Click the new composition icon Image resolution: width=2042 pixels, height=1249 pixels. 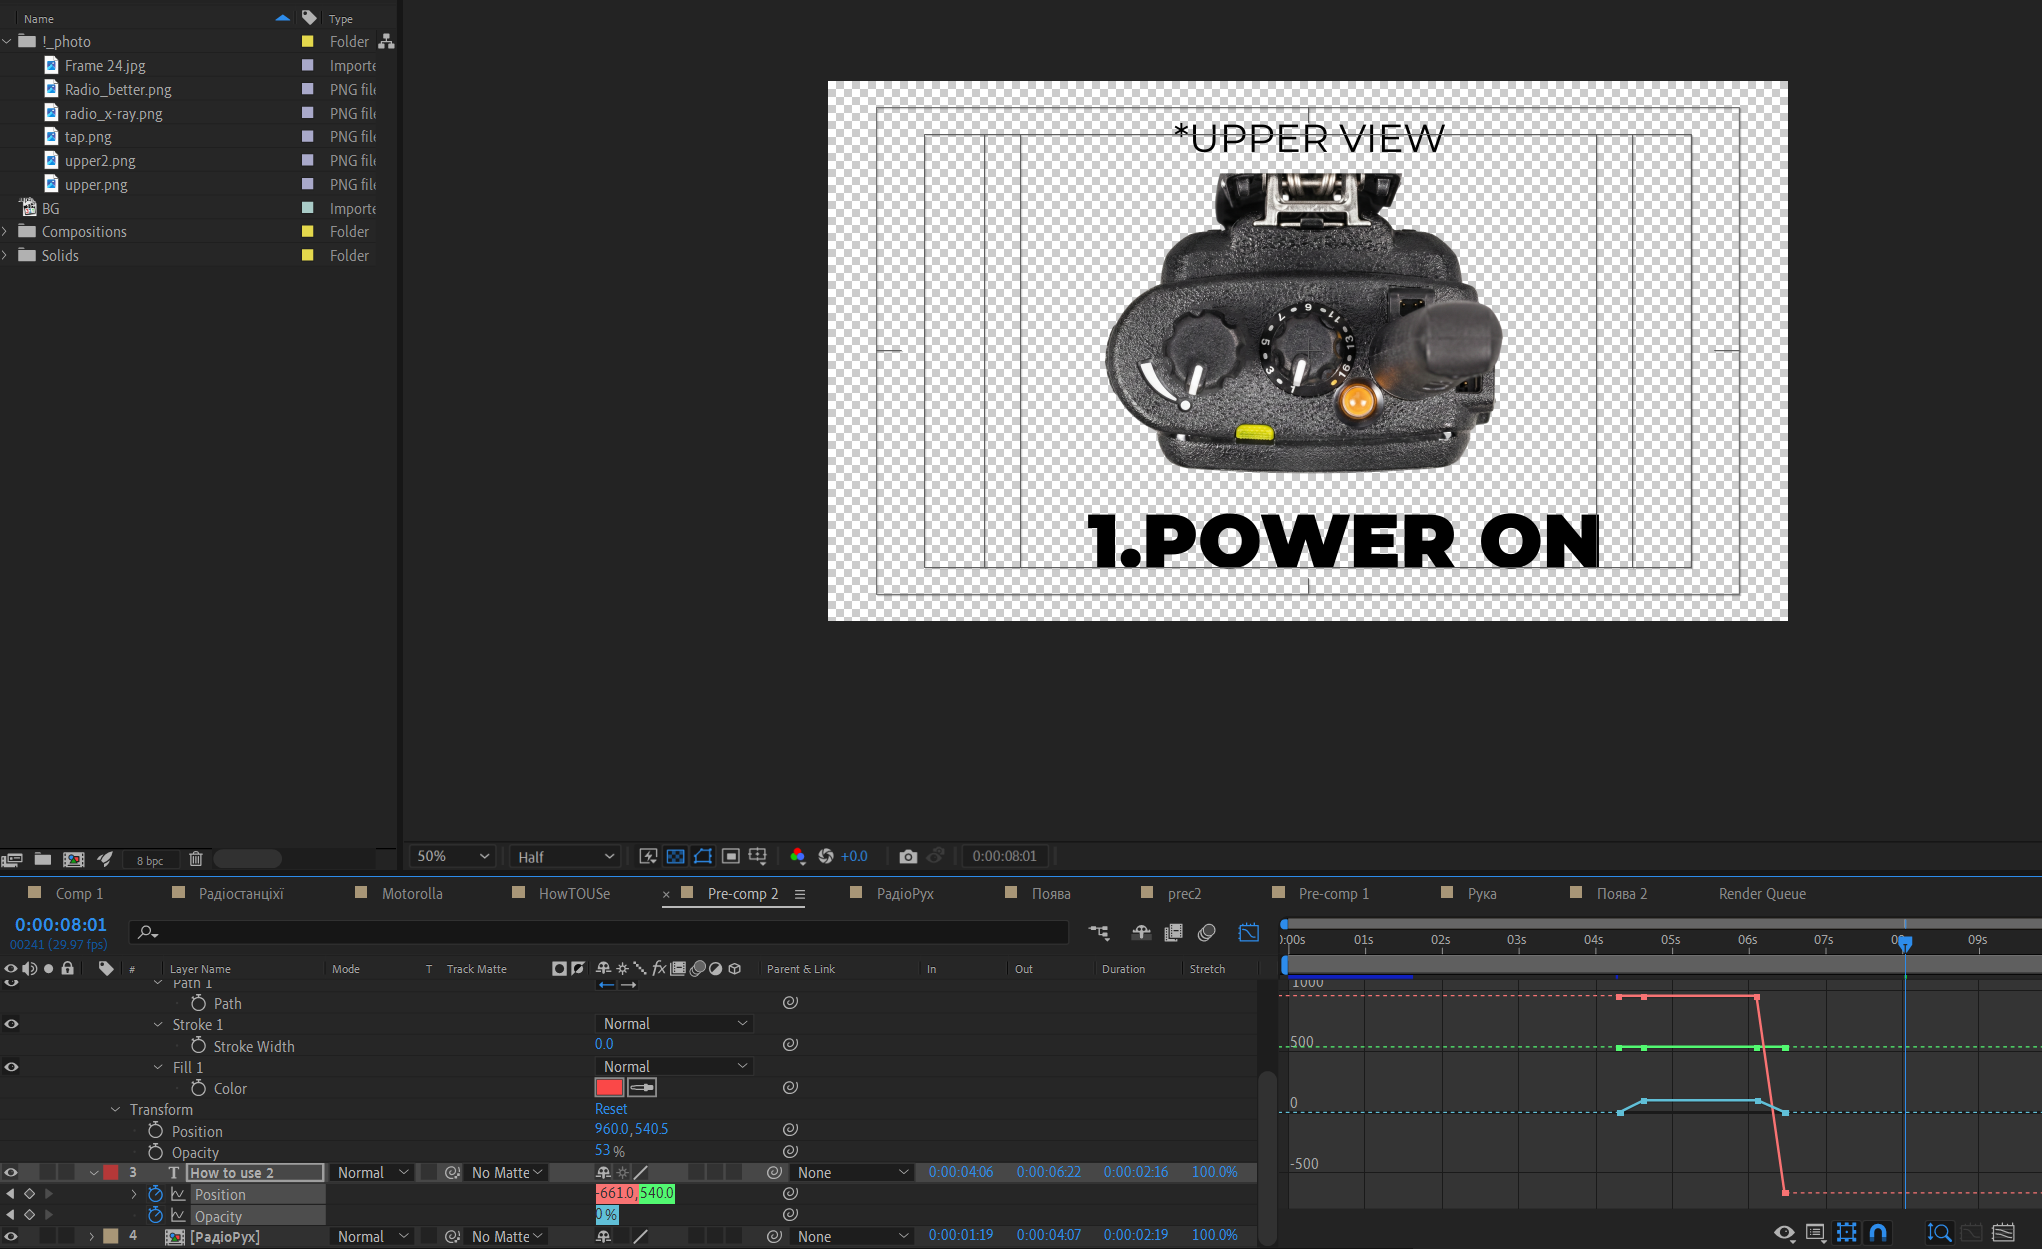74,859
